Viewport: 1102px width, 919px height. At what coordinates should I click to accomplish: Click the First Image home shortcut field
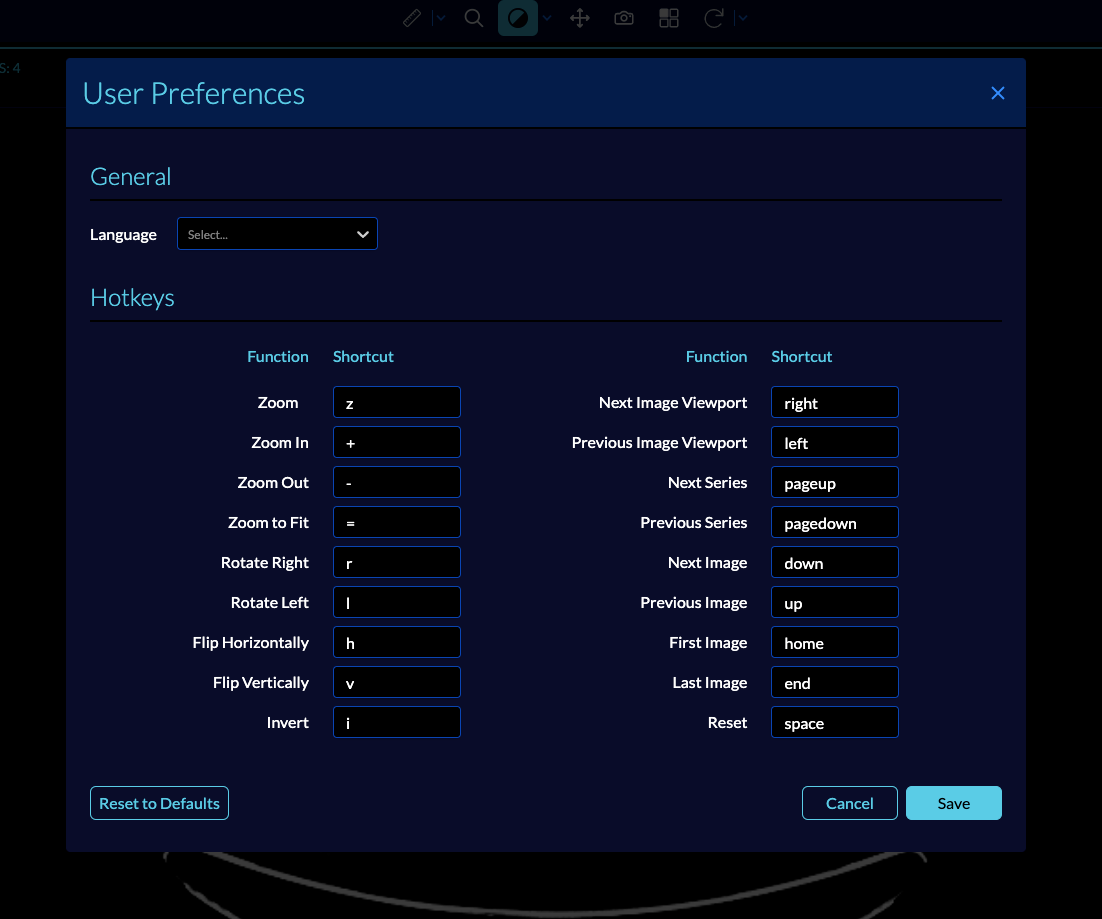click(x=834, y=642)
